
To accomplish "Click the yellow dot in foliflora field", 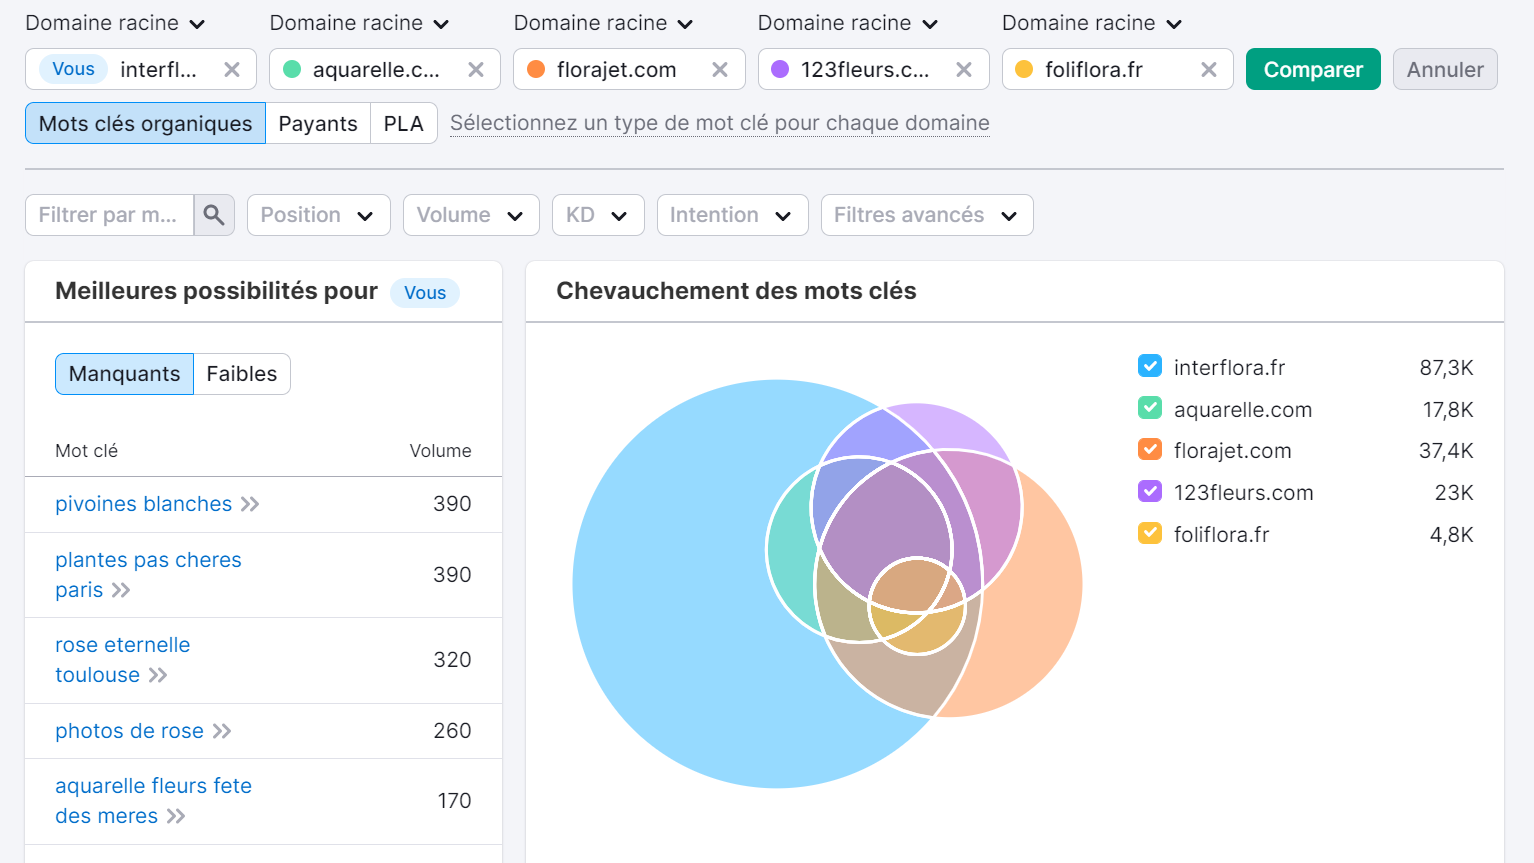I will pyautogui.click(x=1024, y=69).
